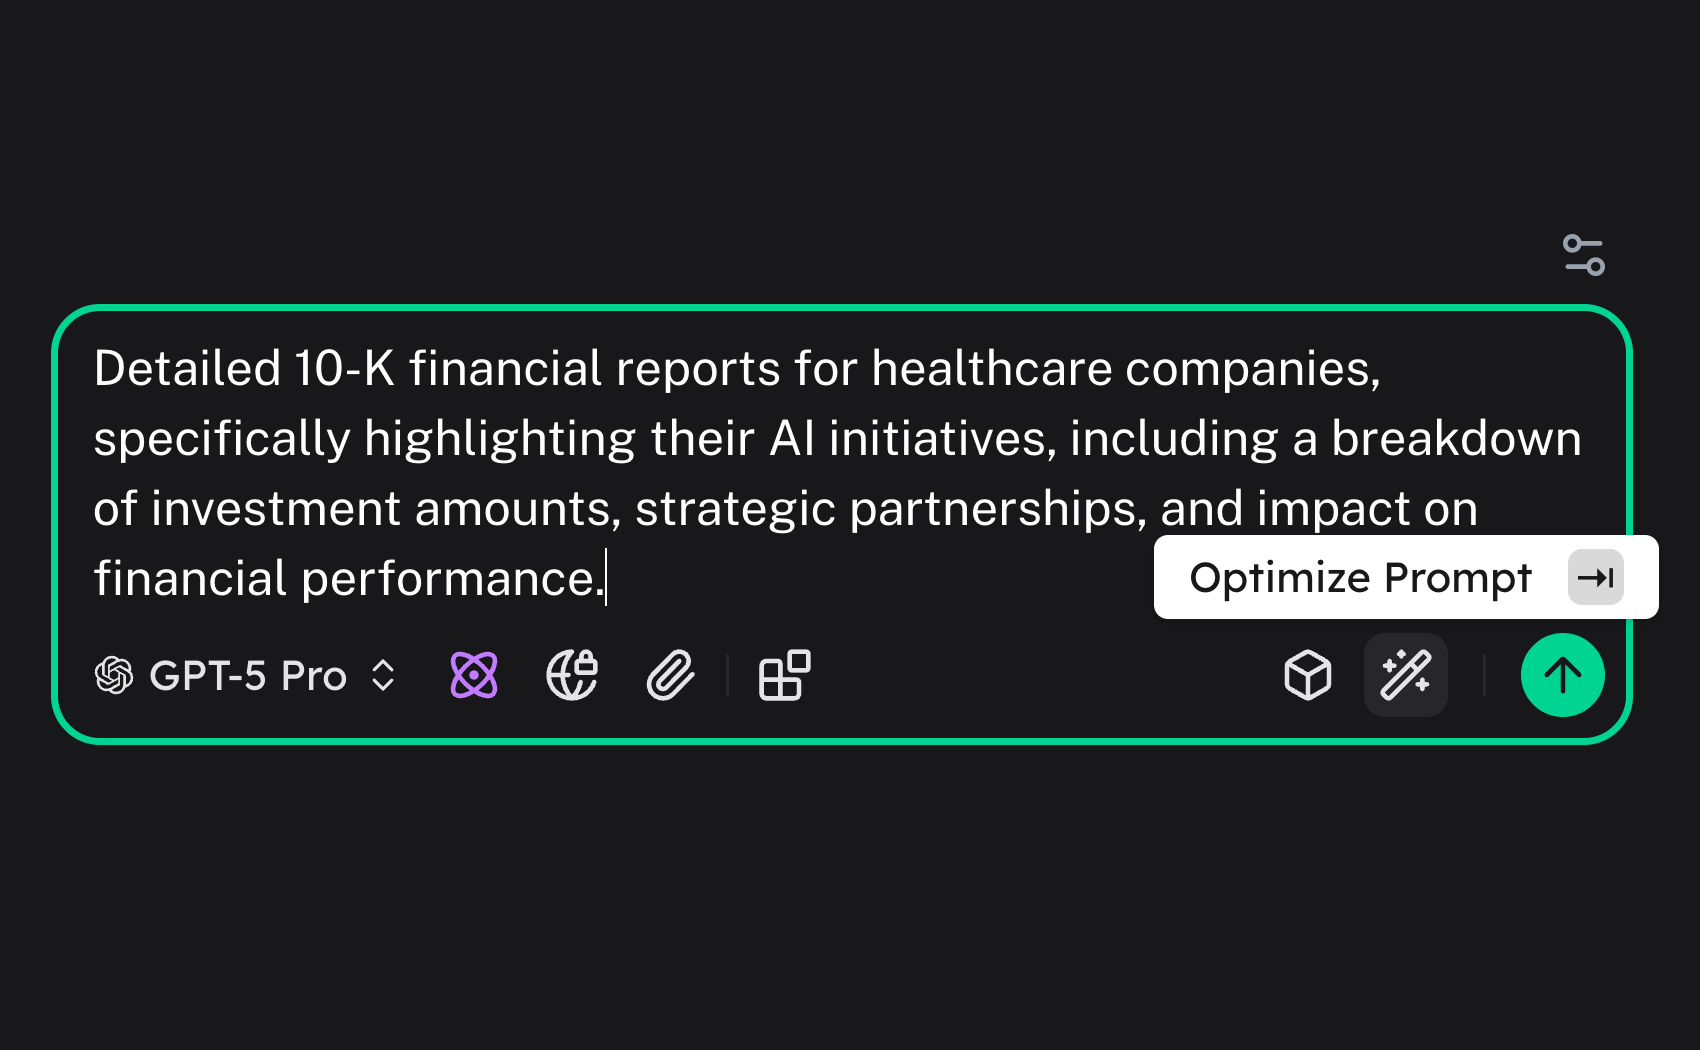1700x1050 pixels.
Task: Toggle the purple atom reasoning mode
Action: (474, 675)
